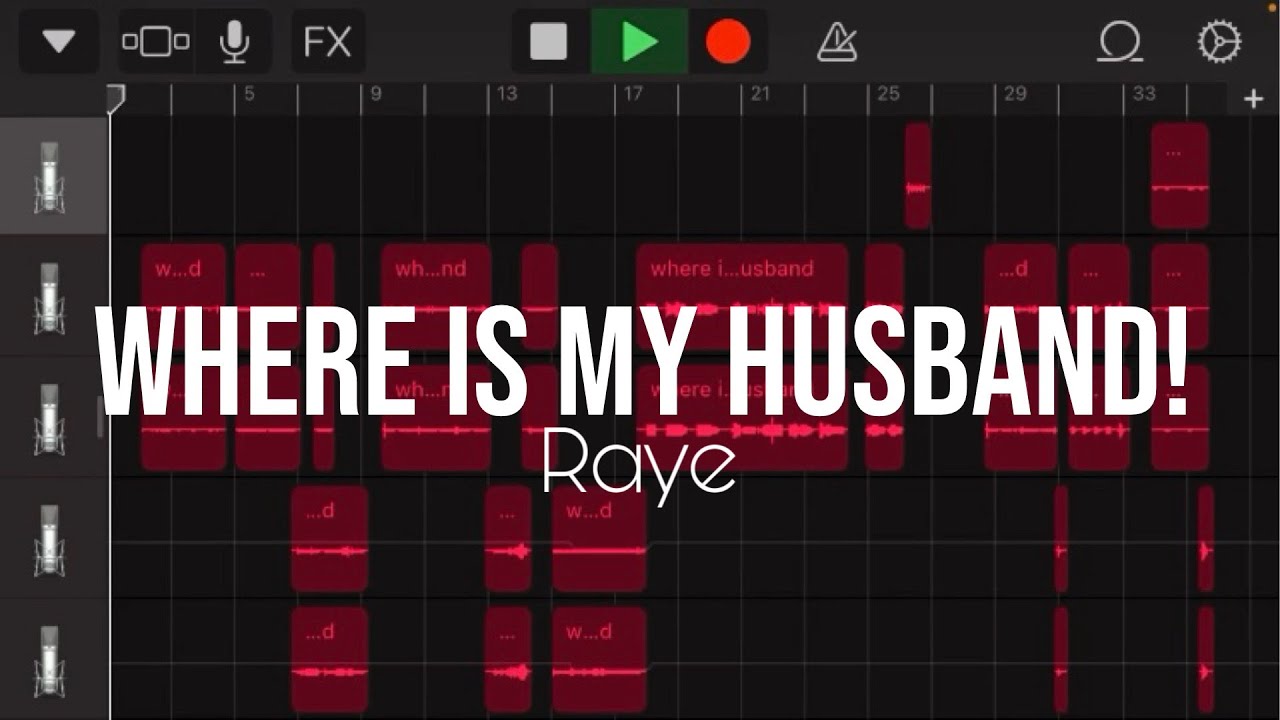Select the '...d' region near bar 29, track two
Image resolution: width=1280 pixels, height=720 pixels.
click(x=1020, y=296)
